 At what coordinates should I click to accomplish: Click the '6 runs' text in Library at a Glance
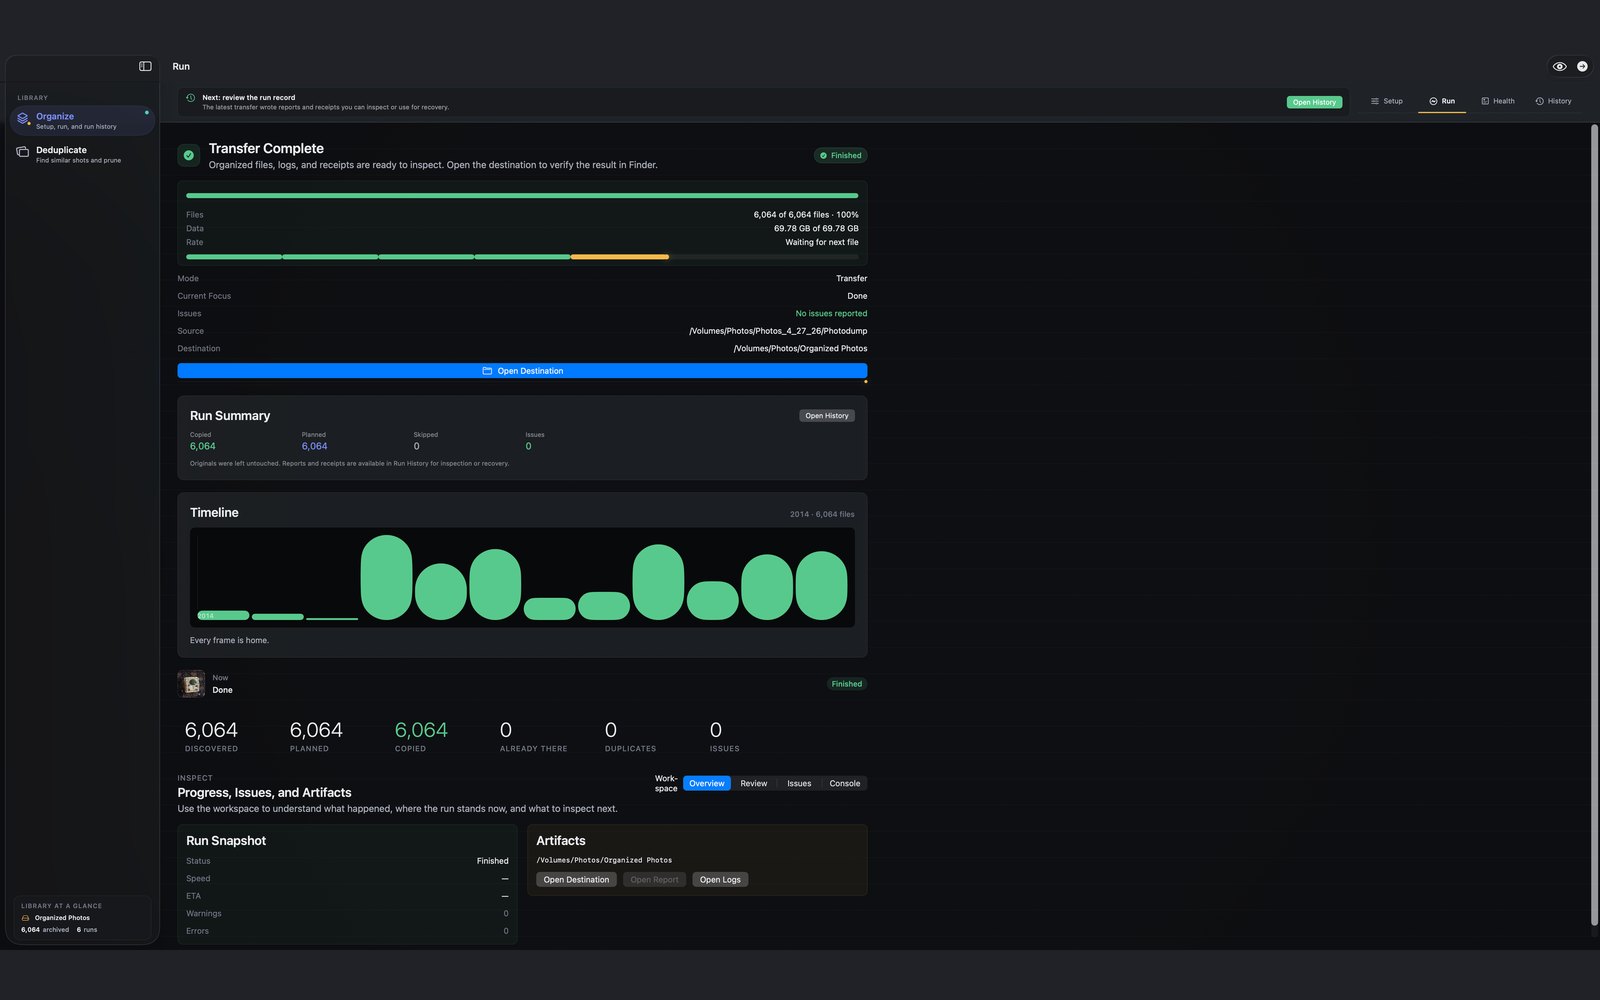(x=87, y=930)
